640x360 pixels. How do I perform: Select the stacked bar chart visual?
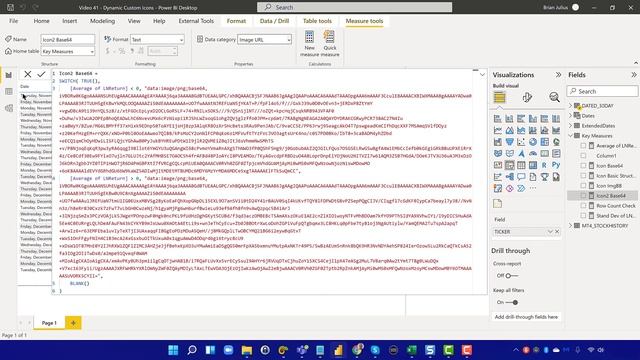[498, 119]
